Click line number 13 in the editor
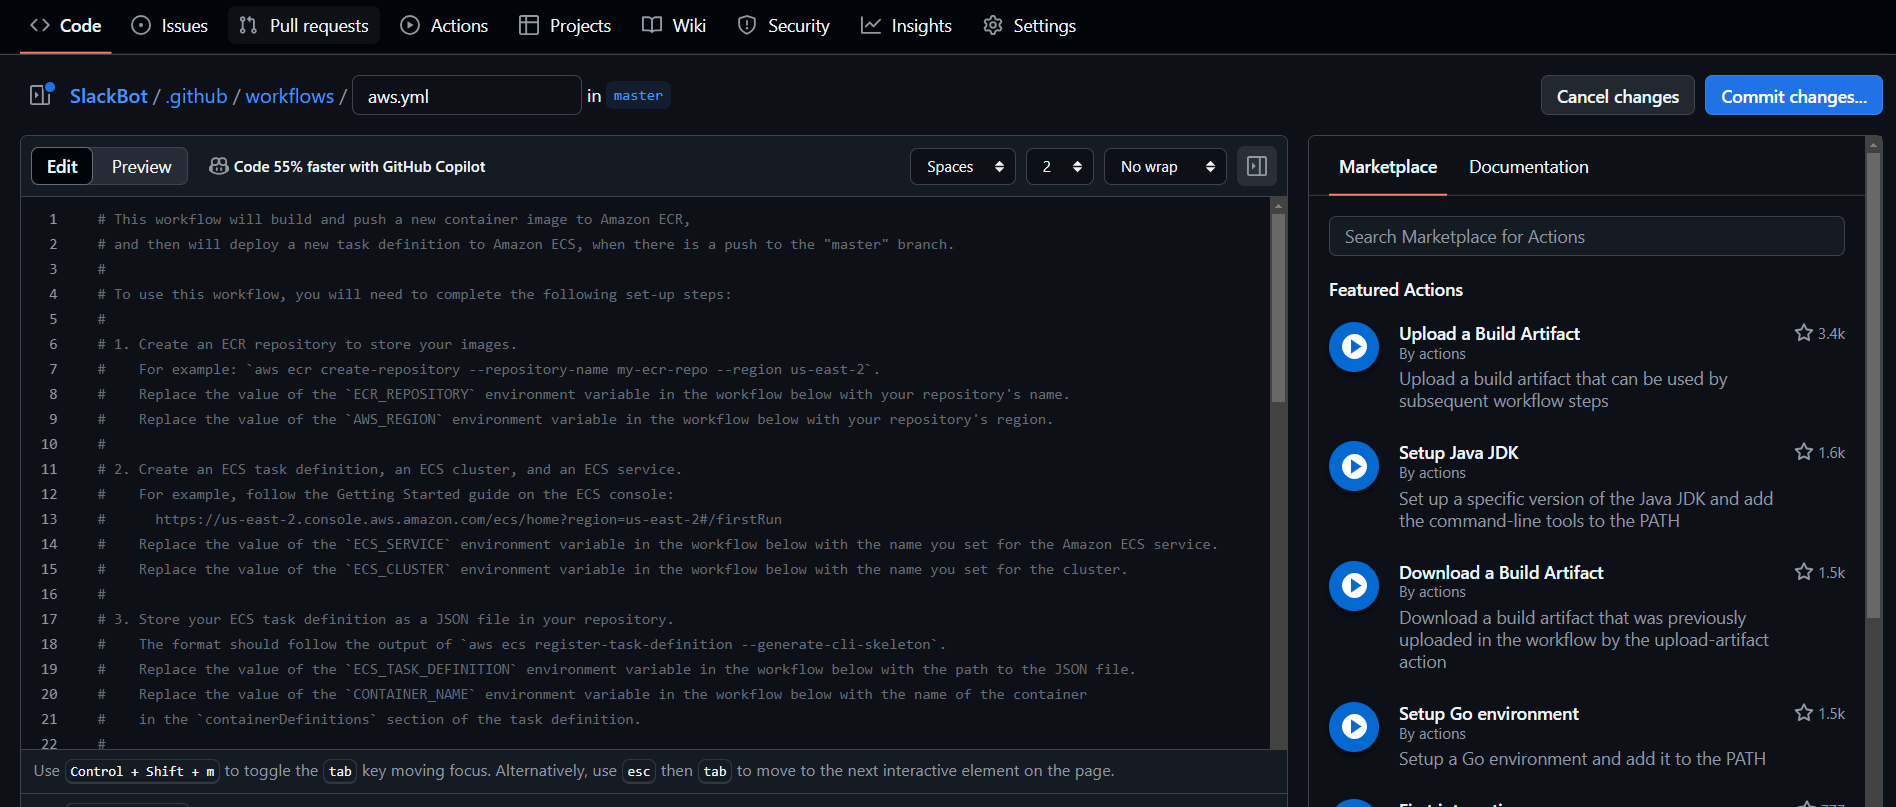This screenshot has width=1896, height=807. (49, 519)
